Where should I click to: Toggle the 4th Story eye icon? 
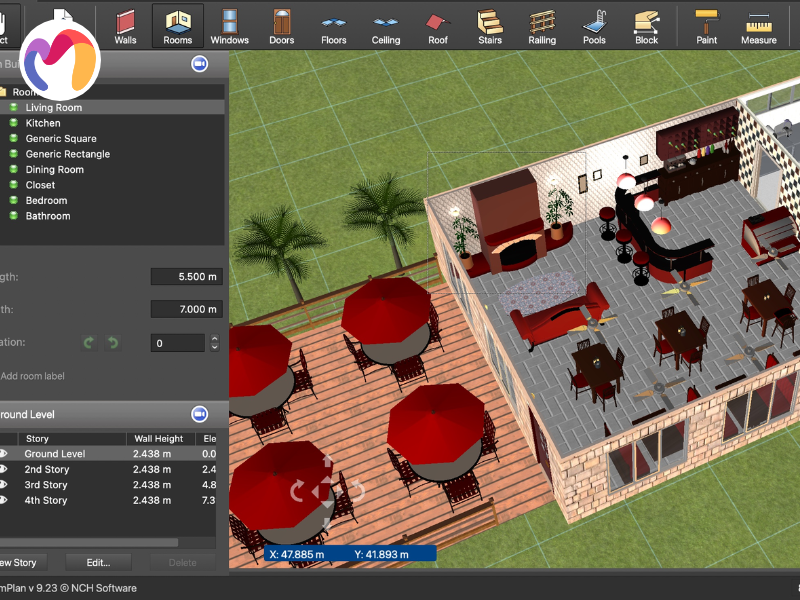click(x=4, y=500)
